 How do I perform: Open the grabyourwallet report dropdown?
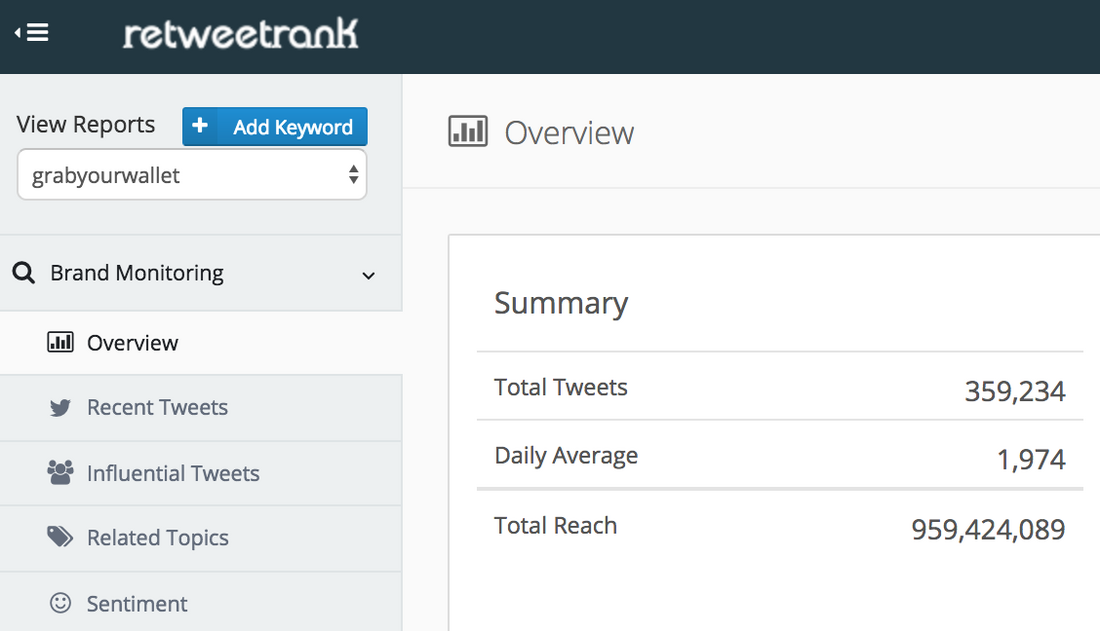coord(192,175)
